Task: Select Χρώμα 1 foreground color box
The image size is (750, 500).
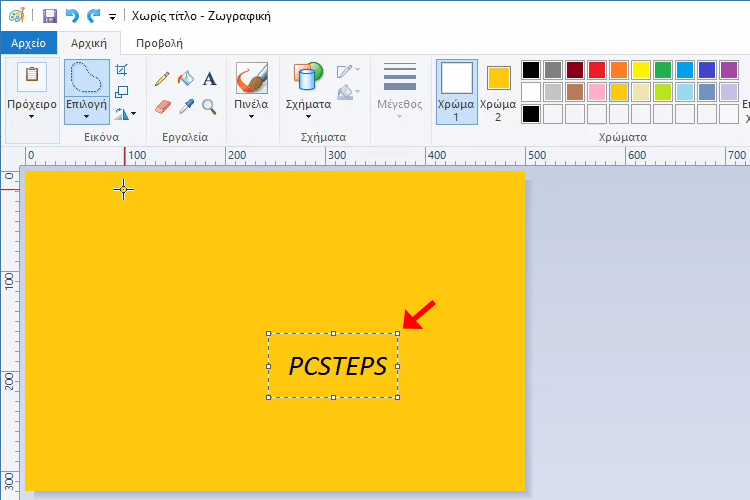Action: [x=456, y=92]
